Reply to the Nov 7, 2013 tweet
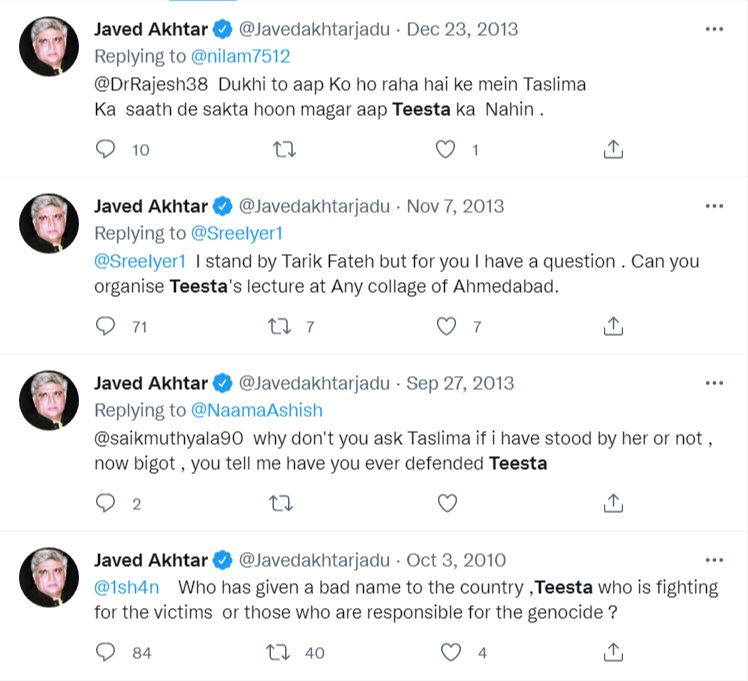 [106, 326]
